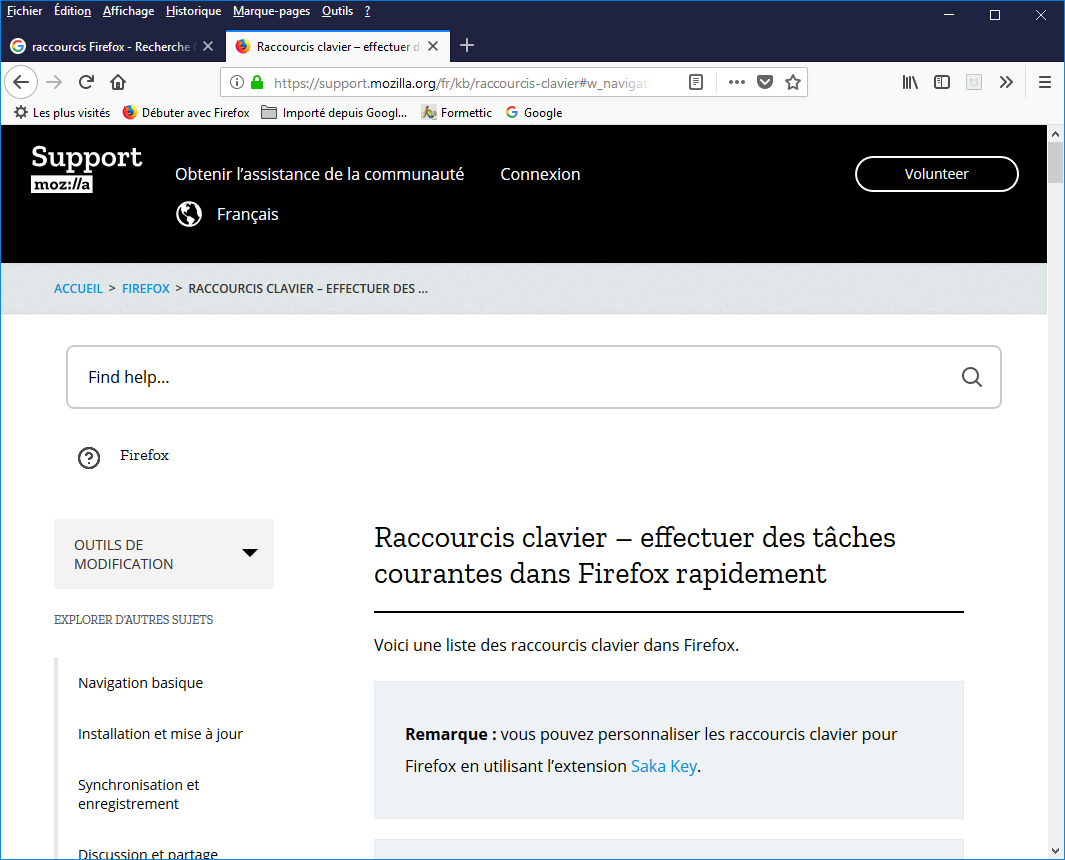Click Obtenir l'assistance de la communauté
Image resolution: width=1065 pixels, height=860 pixels.
[x=320, y=175]
